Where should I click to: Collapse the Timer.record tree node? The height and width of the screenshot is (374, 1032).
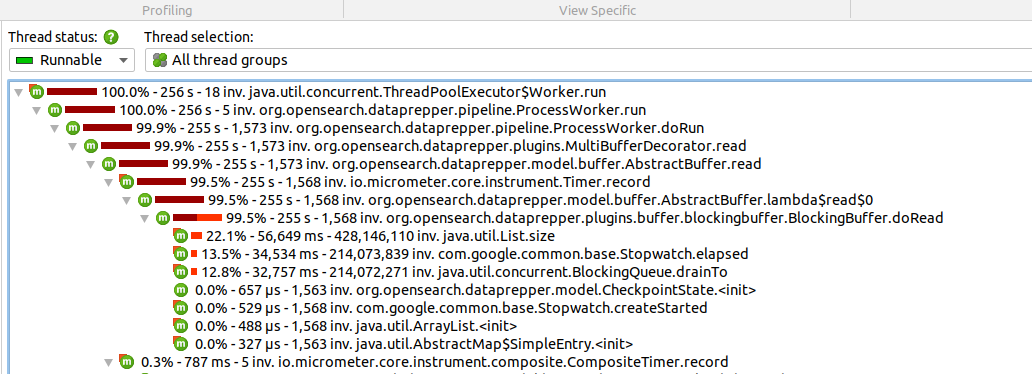point(109,182)
